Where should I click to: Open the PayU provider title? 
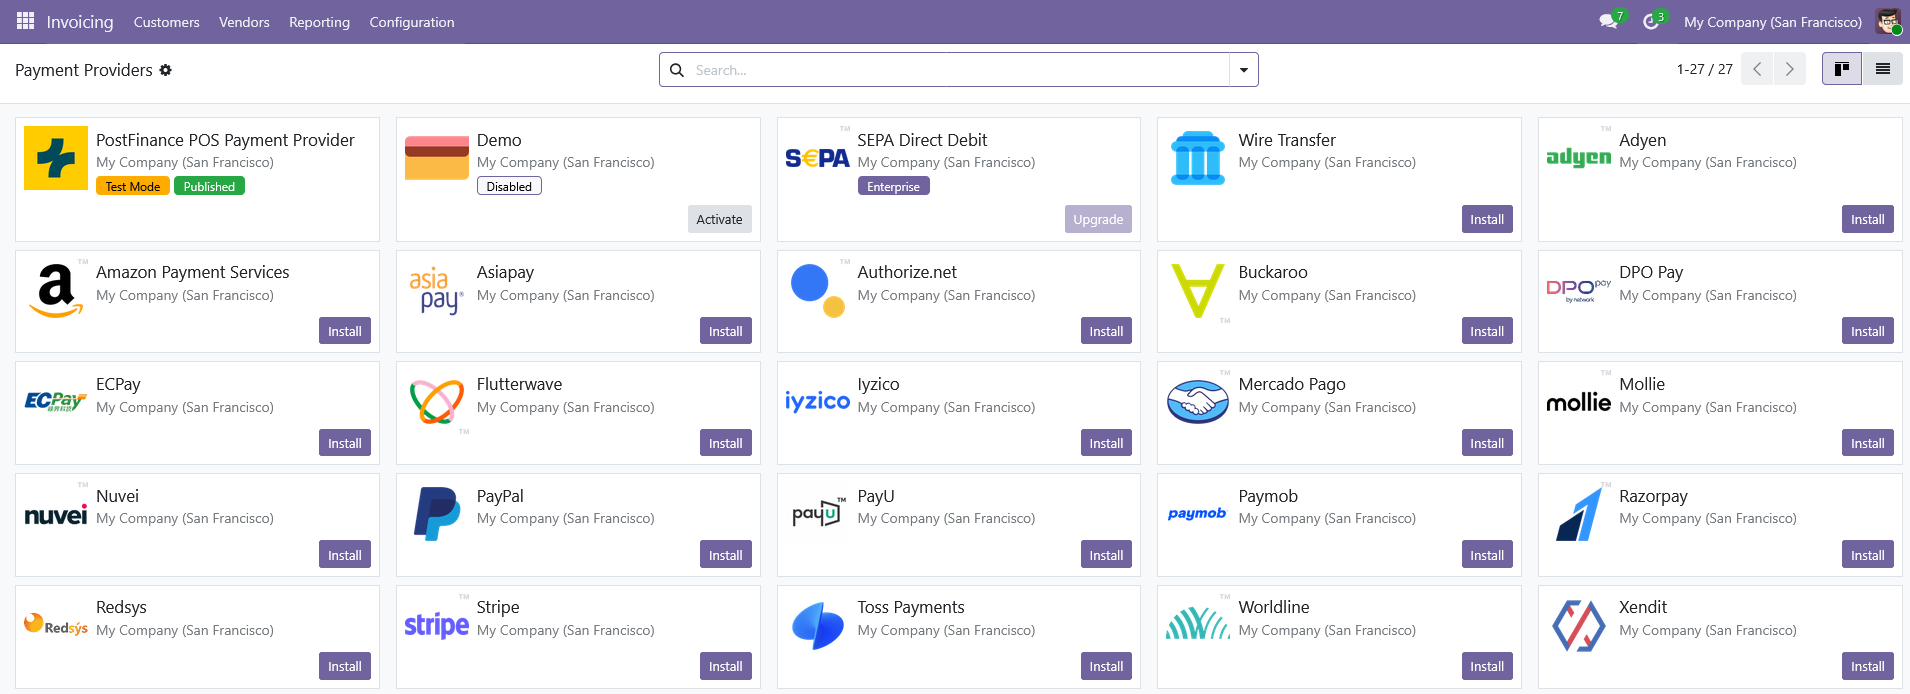pos(876,496)
